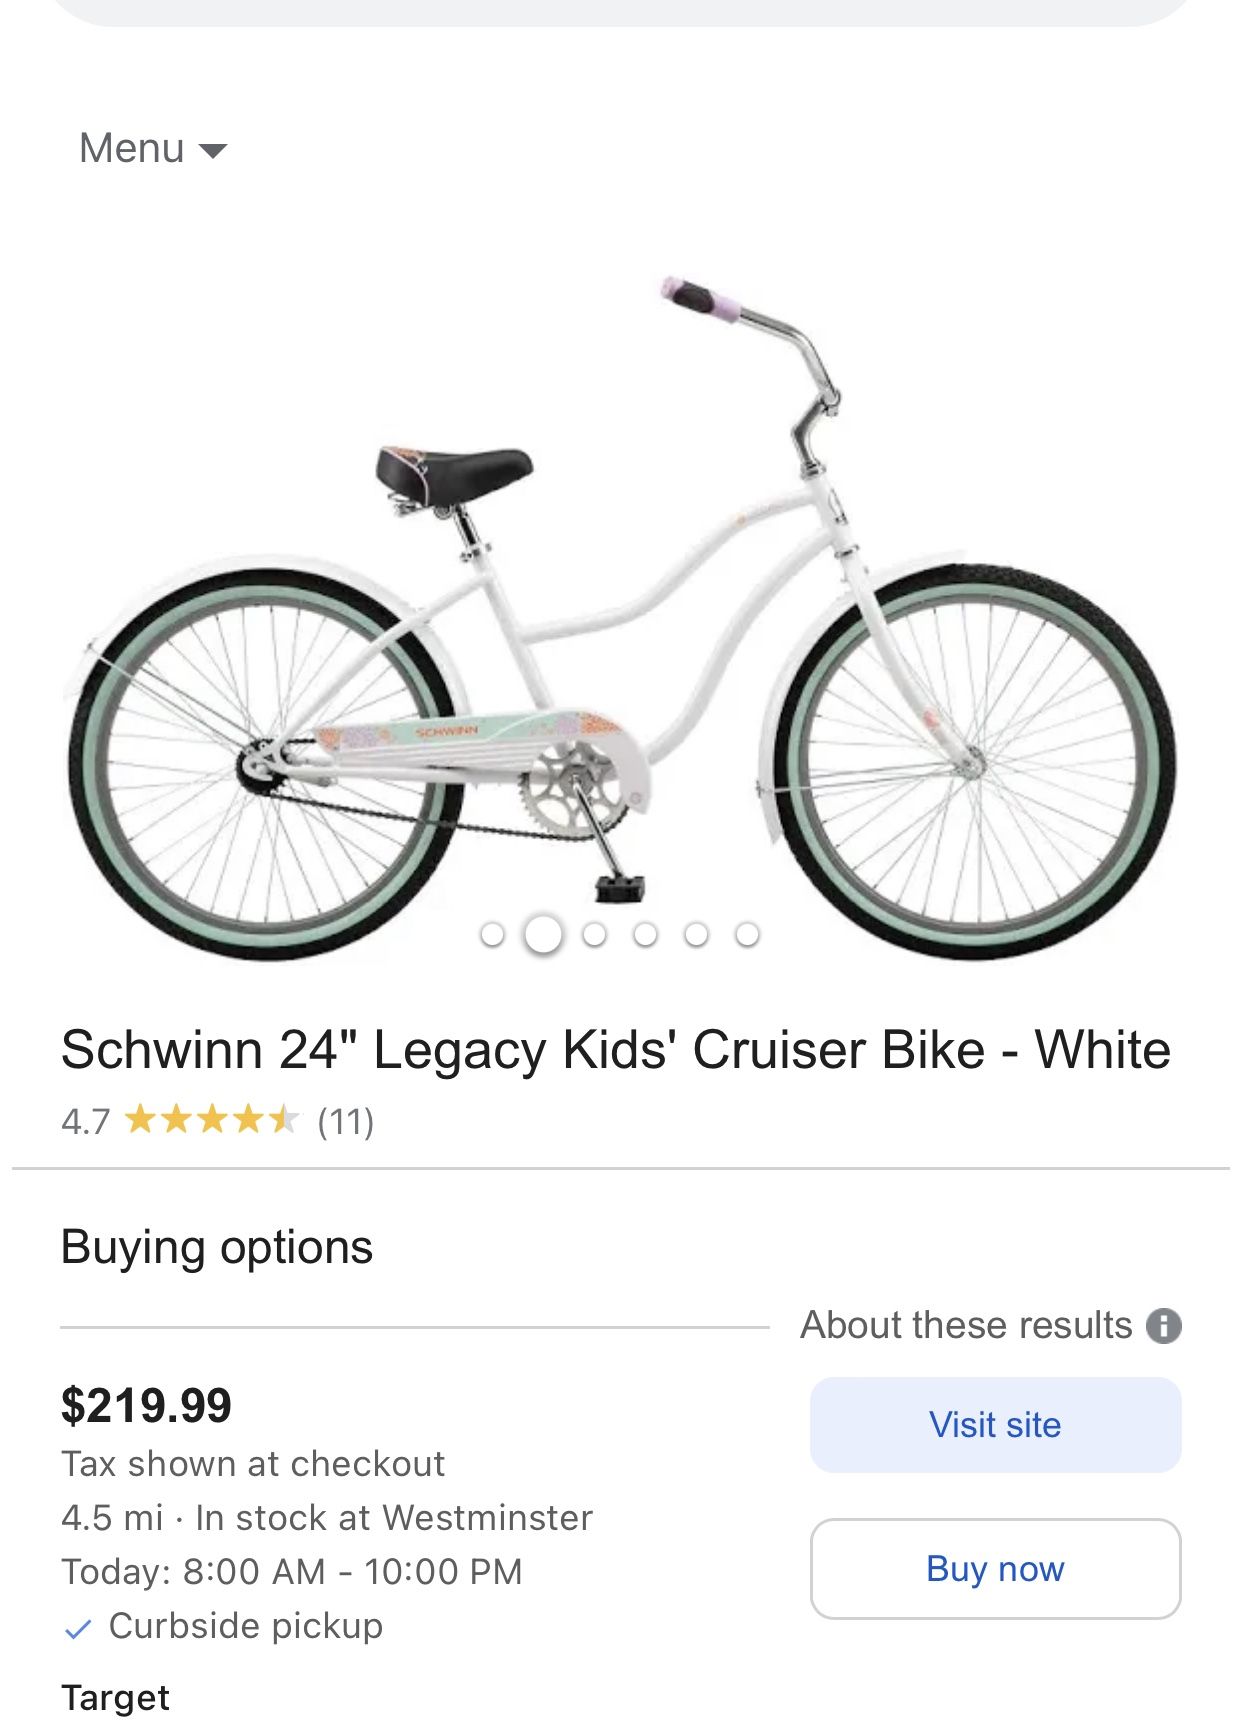Select the first carousel dot

pyautogui.click(x=494, y=936)
